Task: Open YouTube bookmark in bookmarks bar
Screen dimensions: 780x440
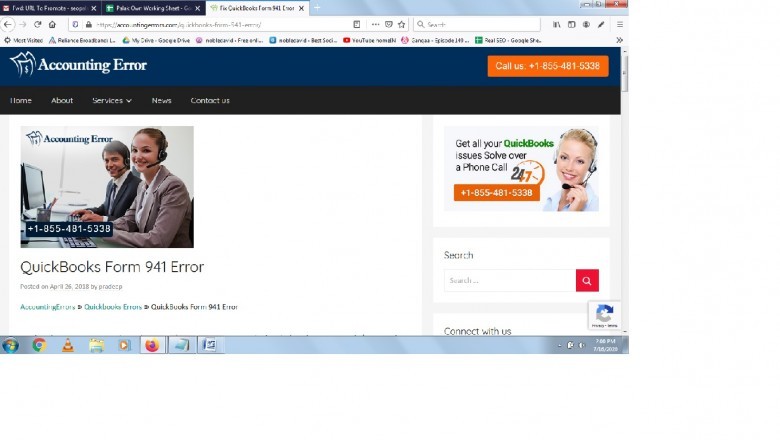Action: [x=370, y=40]
